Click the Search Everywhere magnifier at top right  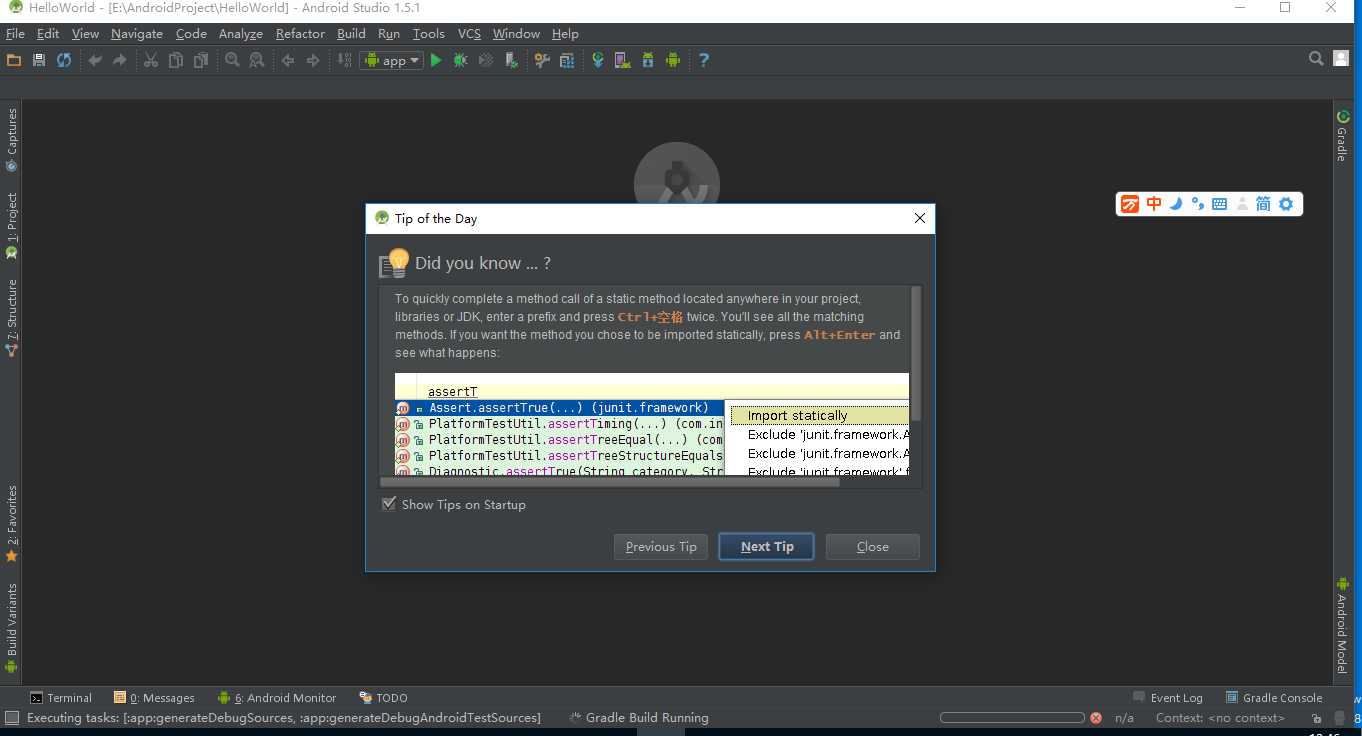click(x=1316, y=59)
